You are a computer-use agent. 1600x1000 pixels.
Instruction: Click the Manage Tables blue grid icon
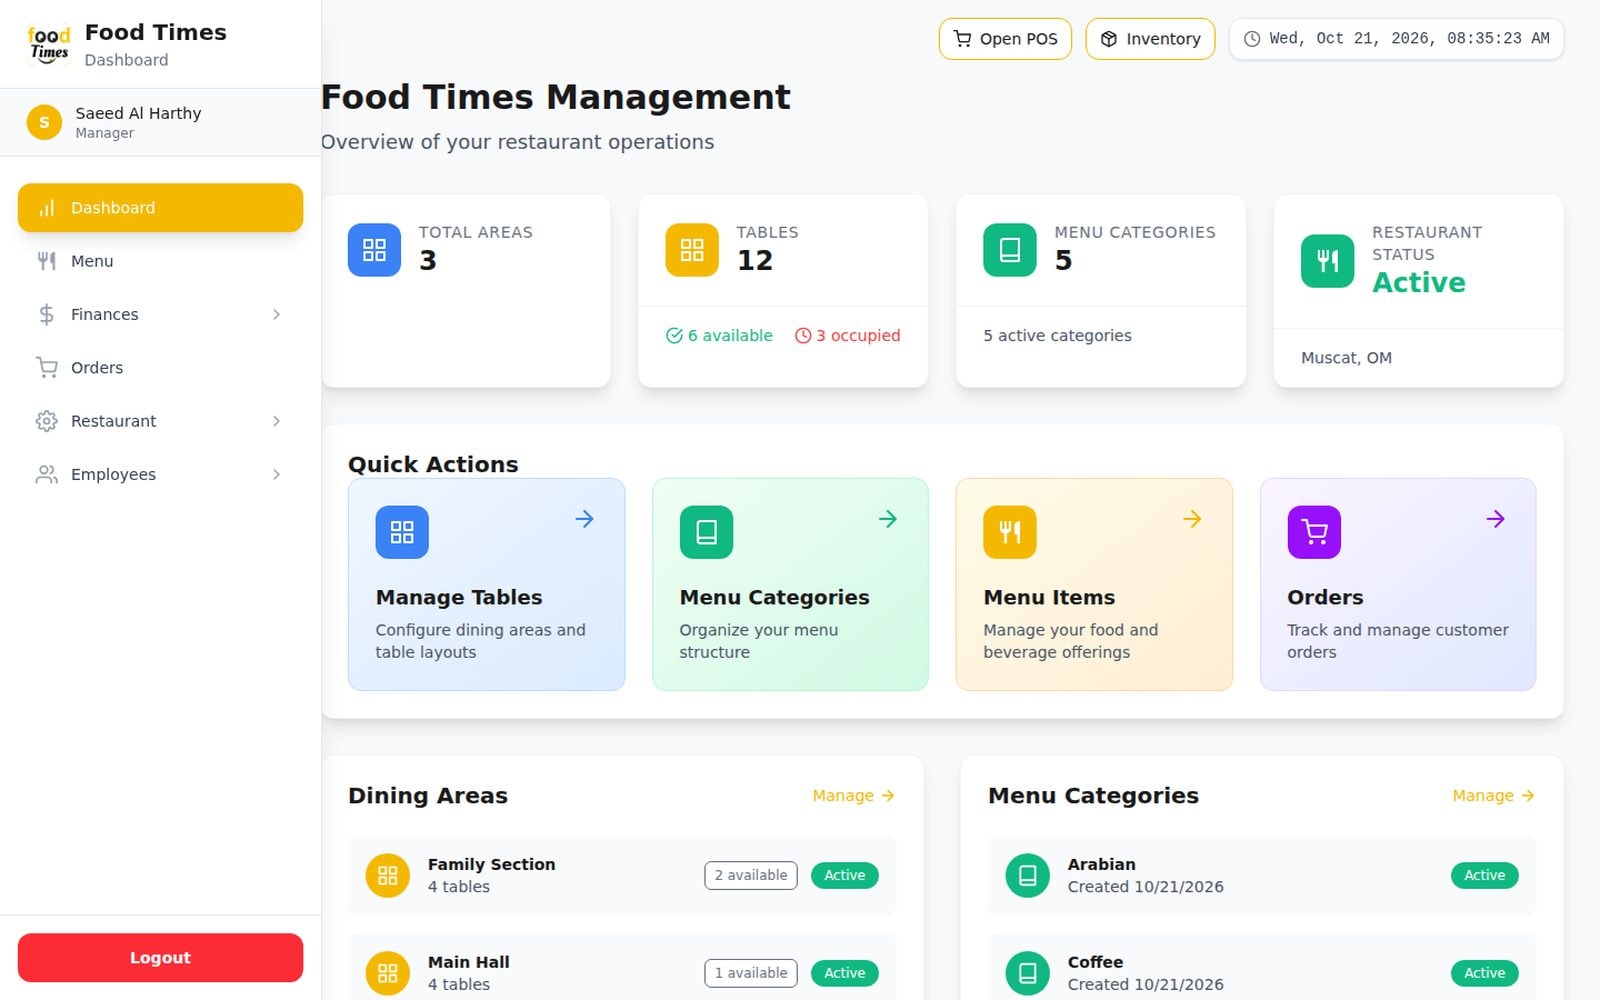(402, 532)
